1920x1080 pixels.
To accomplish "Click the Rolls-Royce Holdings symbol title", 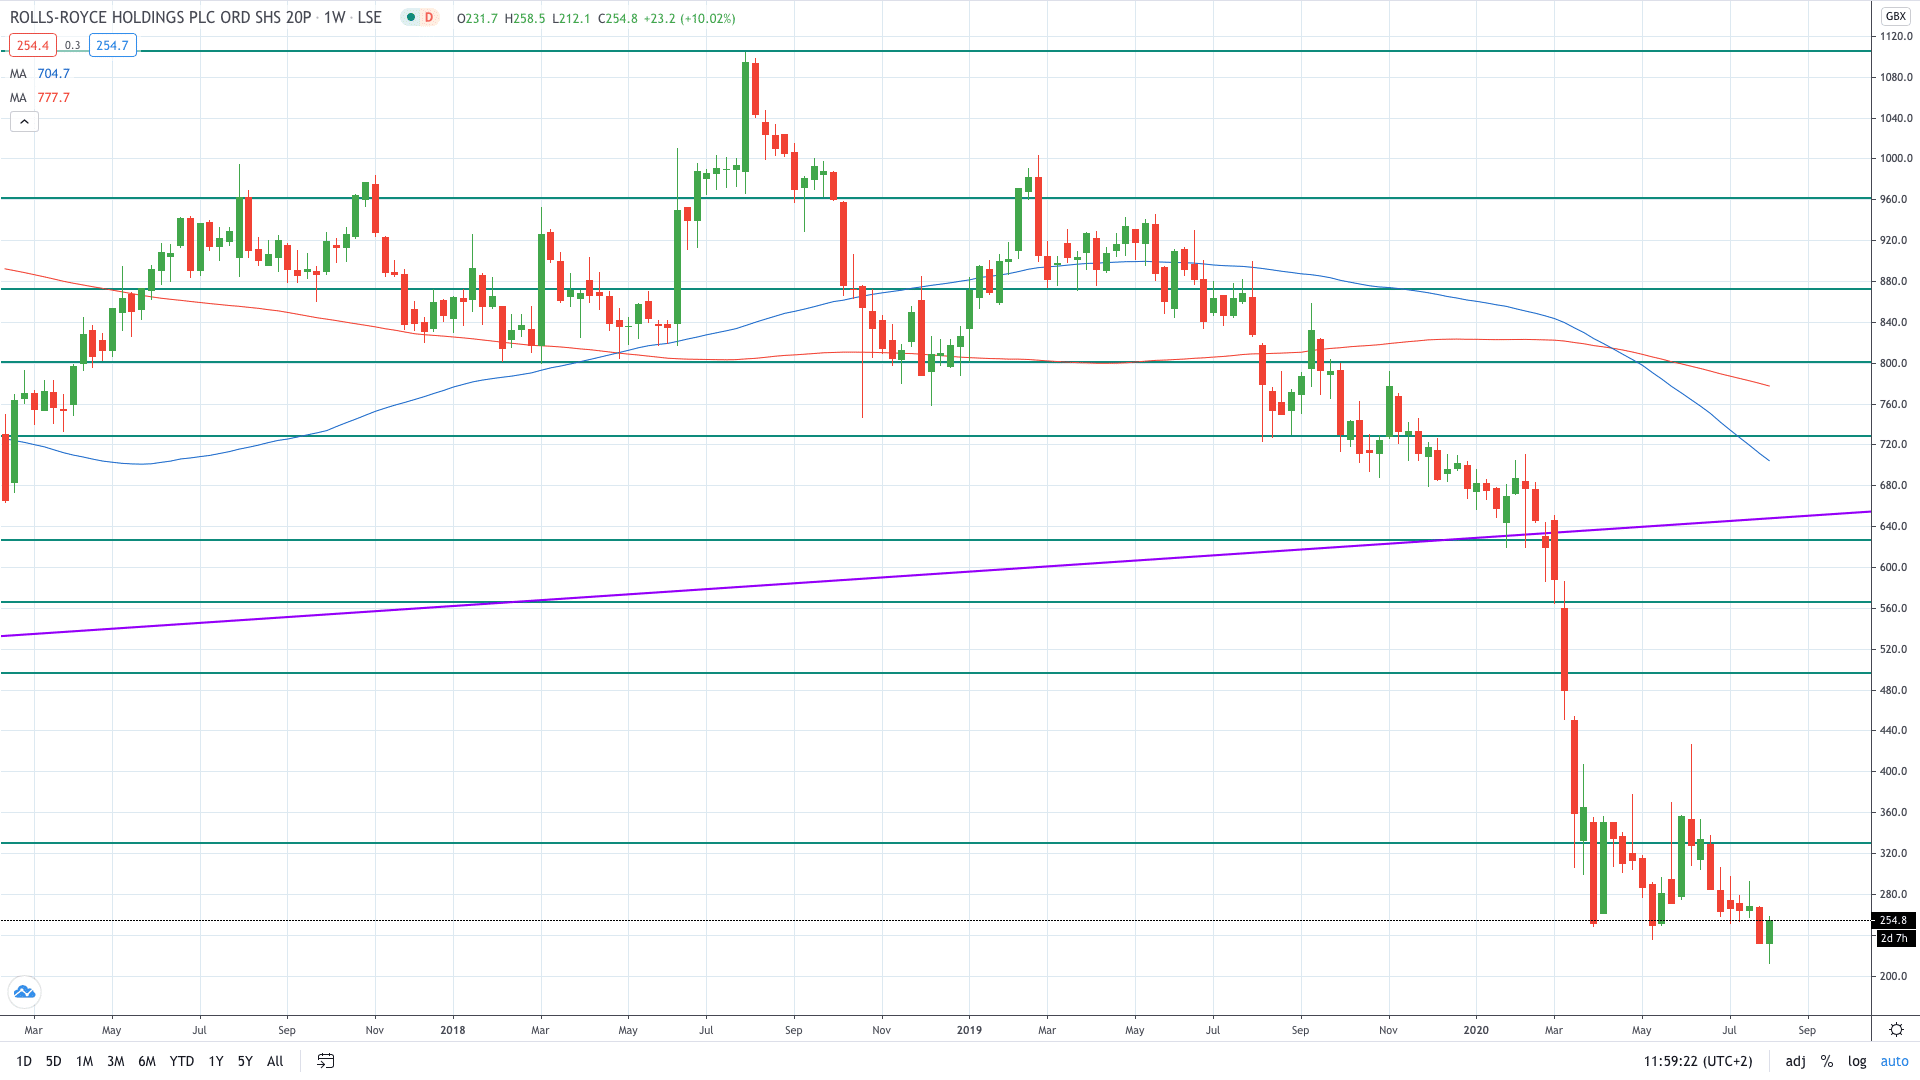I will pyautogui.click(x=161, y=17).
